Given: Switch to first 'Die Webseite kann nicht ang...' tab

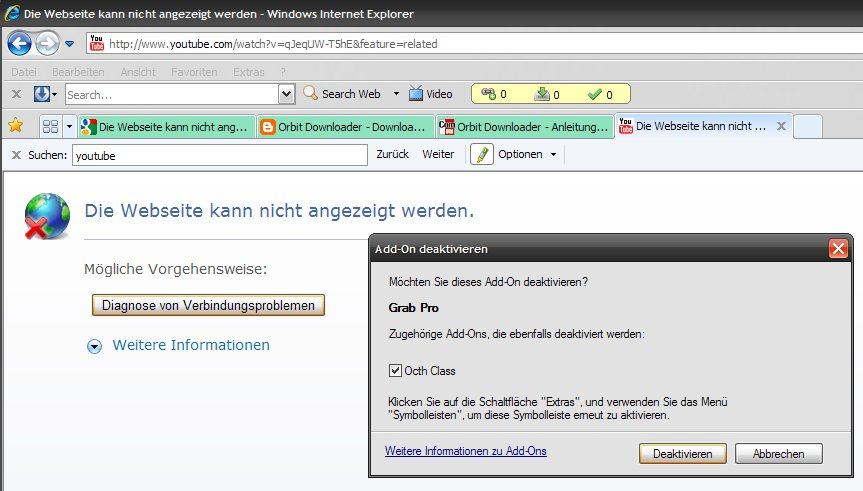Looking at the screenshot, I should coord(167,127).
